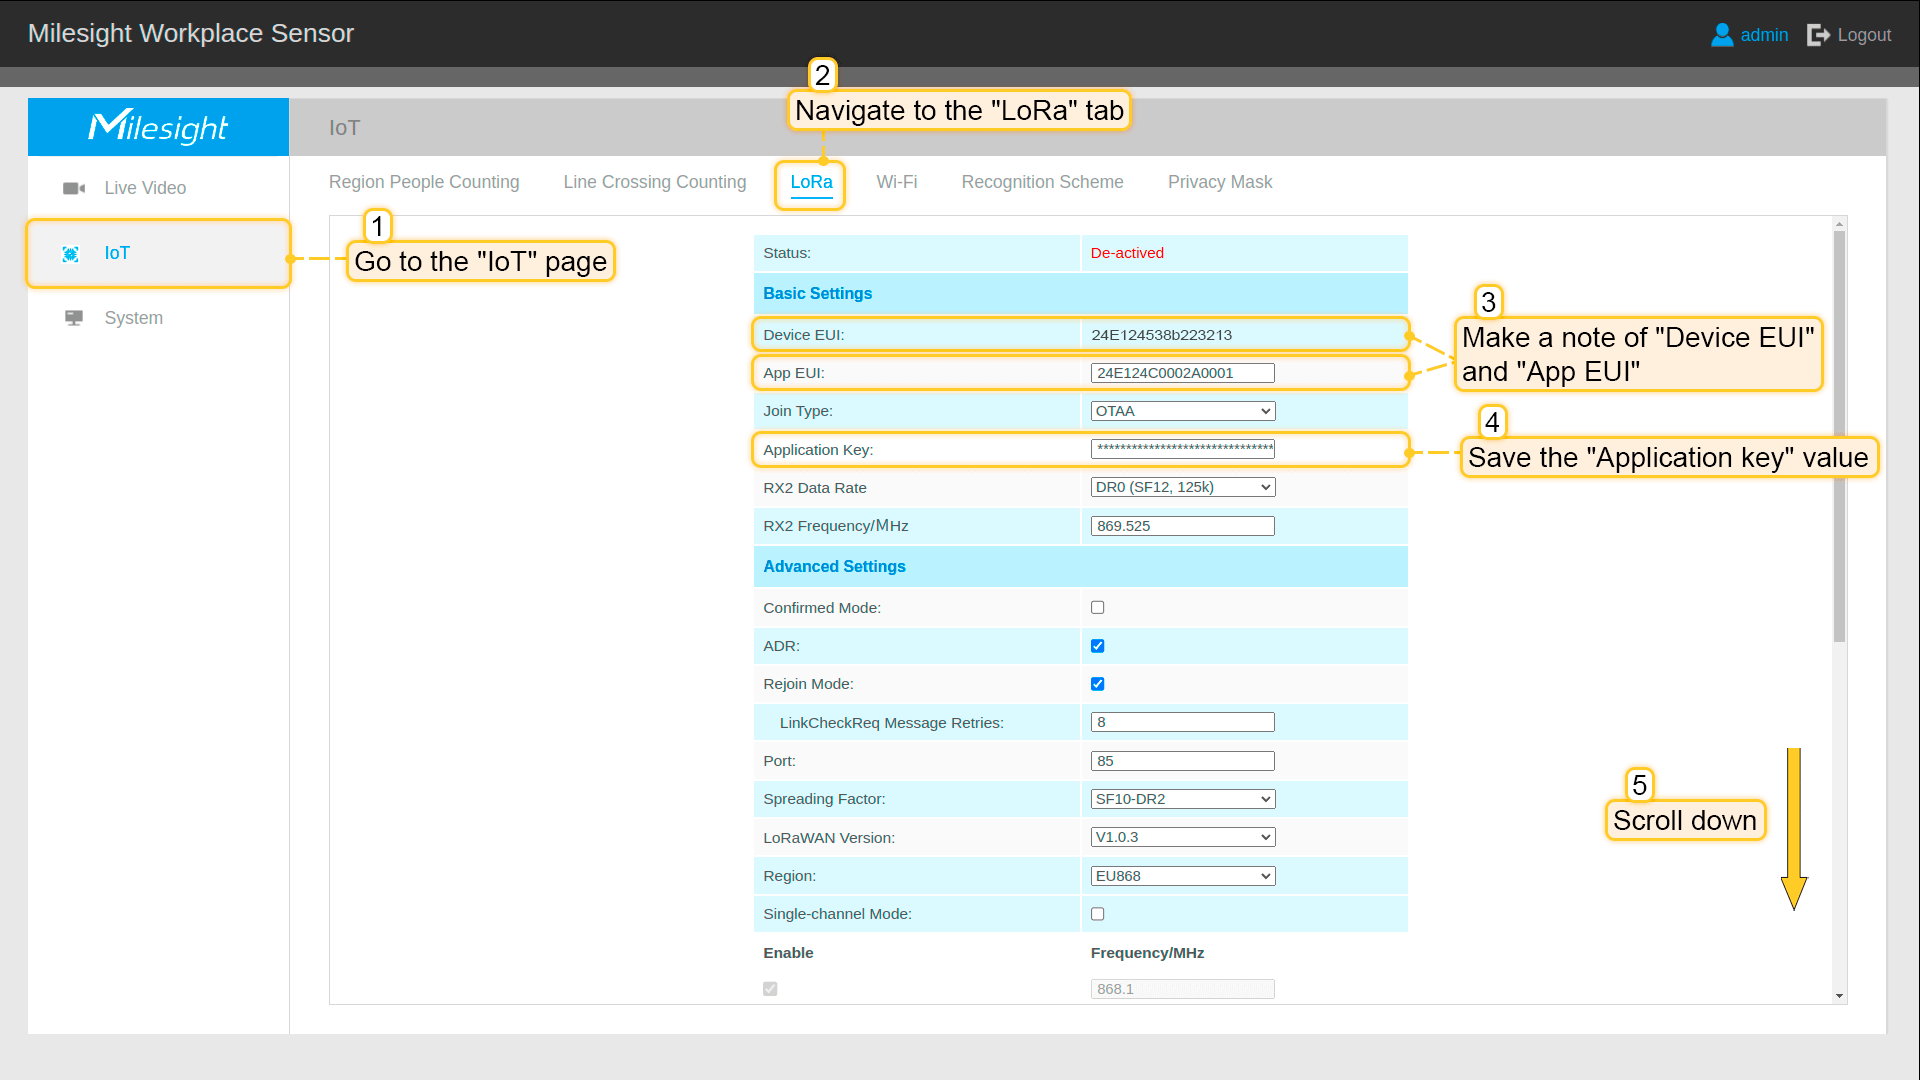The width and height of the screenshot is (1920, 1080).
Task: Click the System monitor icon
Action: pyautogui.click(x=74, y=318)
